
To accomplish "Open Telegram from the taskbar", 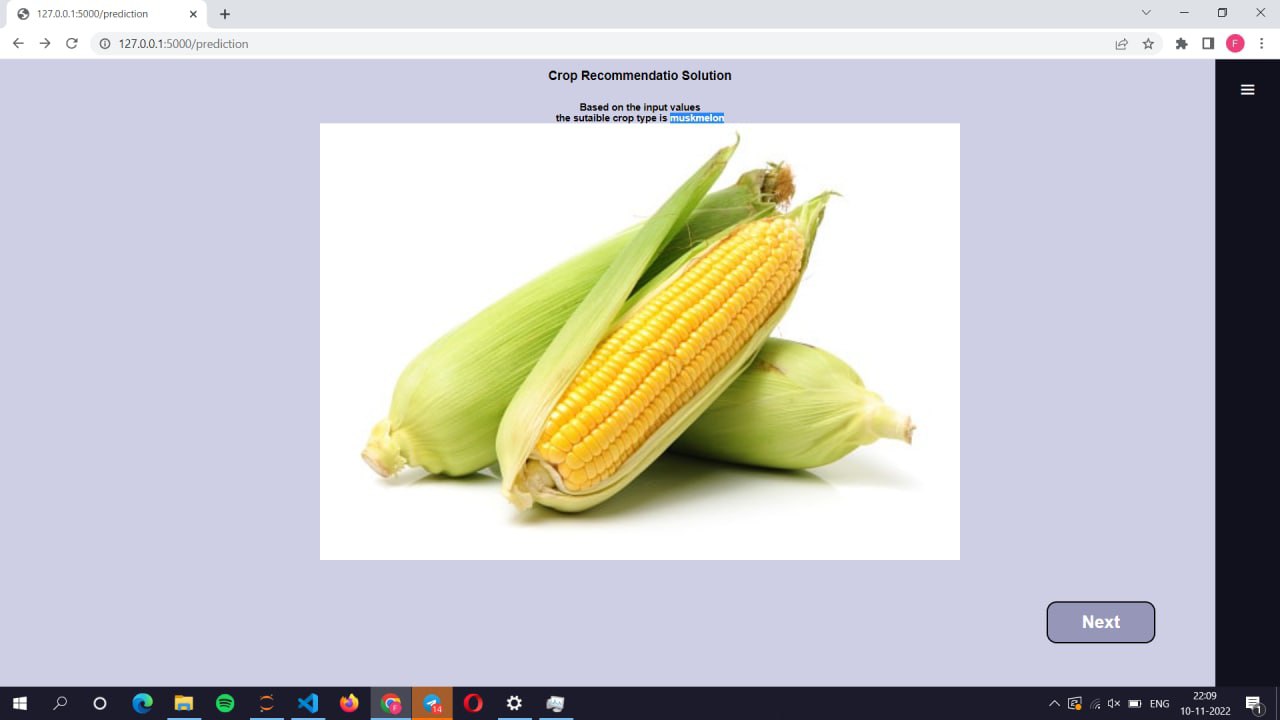I will point(432,704).
